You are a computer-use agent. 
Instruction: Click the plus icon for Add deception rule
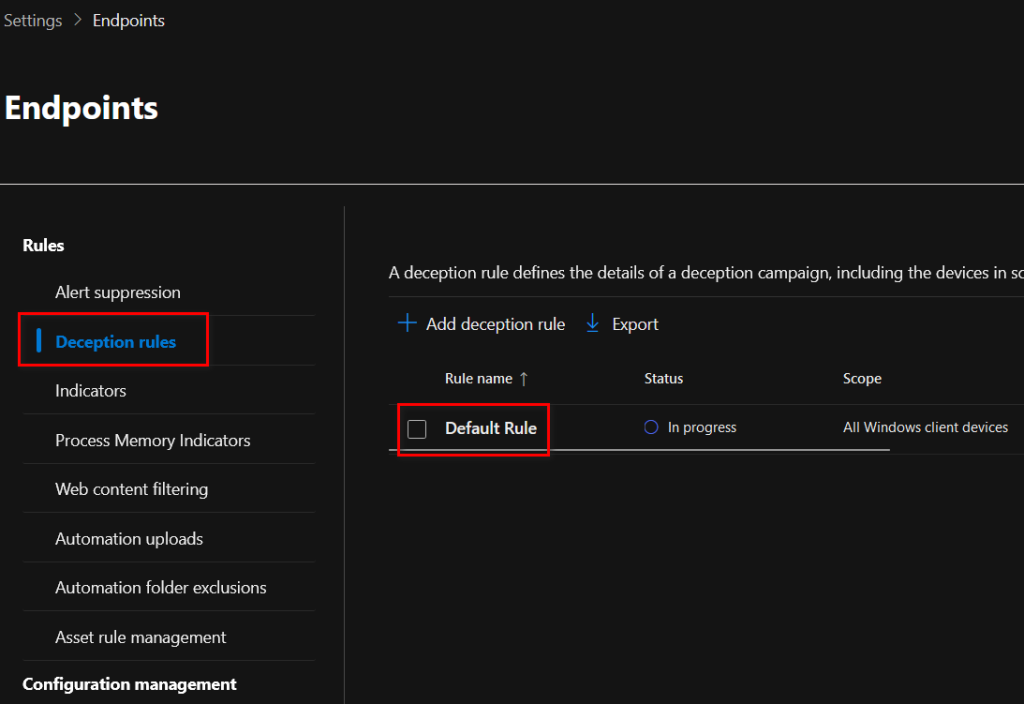[x=407, y=323]
